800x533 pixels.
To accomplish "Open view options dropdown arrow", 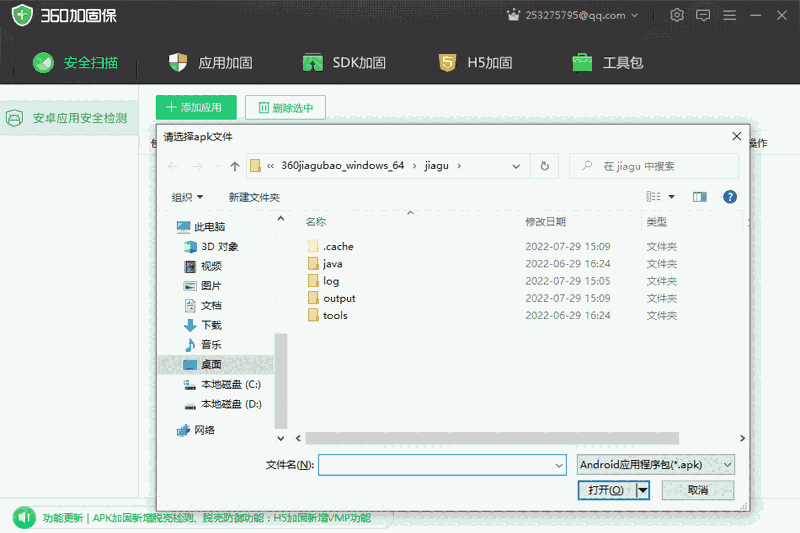I will [671, 197].
